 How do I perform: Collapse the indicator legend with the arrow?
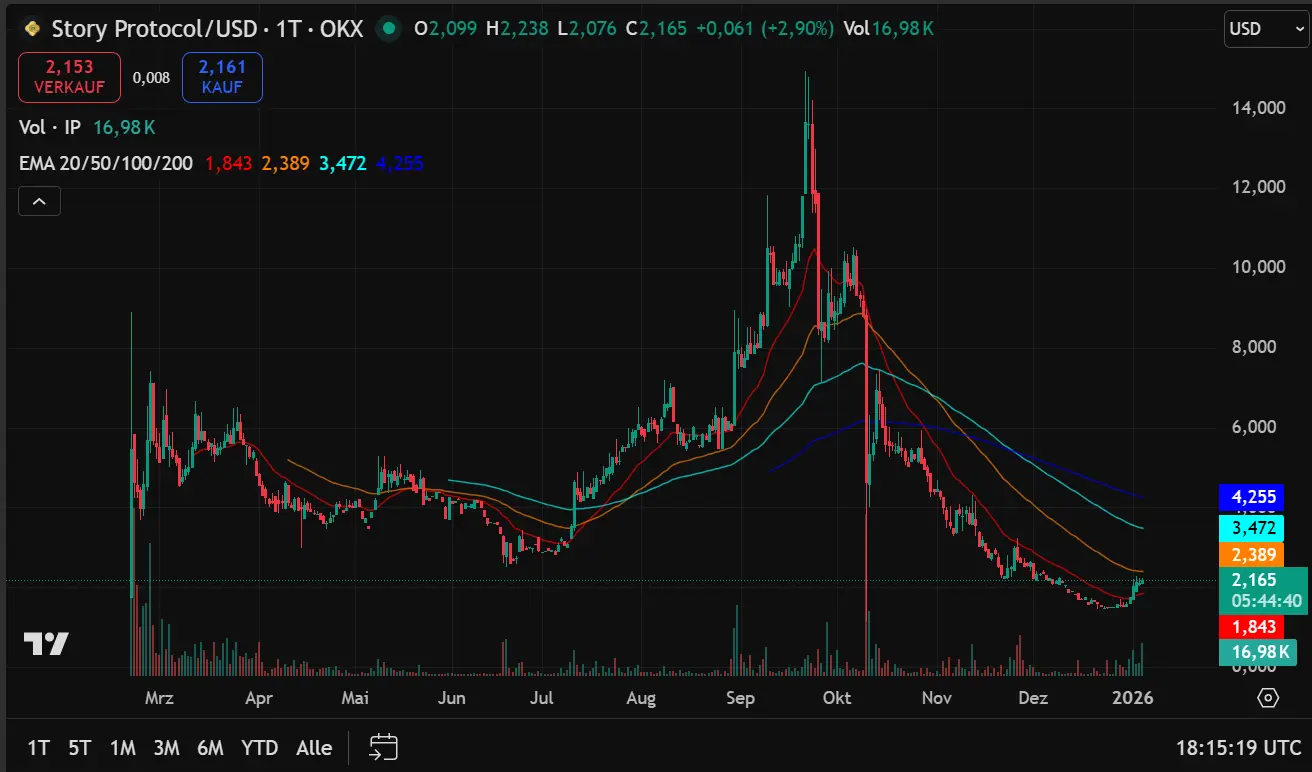click(38, 200)
